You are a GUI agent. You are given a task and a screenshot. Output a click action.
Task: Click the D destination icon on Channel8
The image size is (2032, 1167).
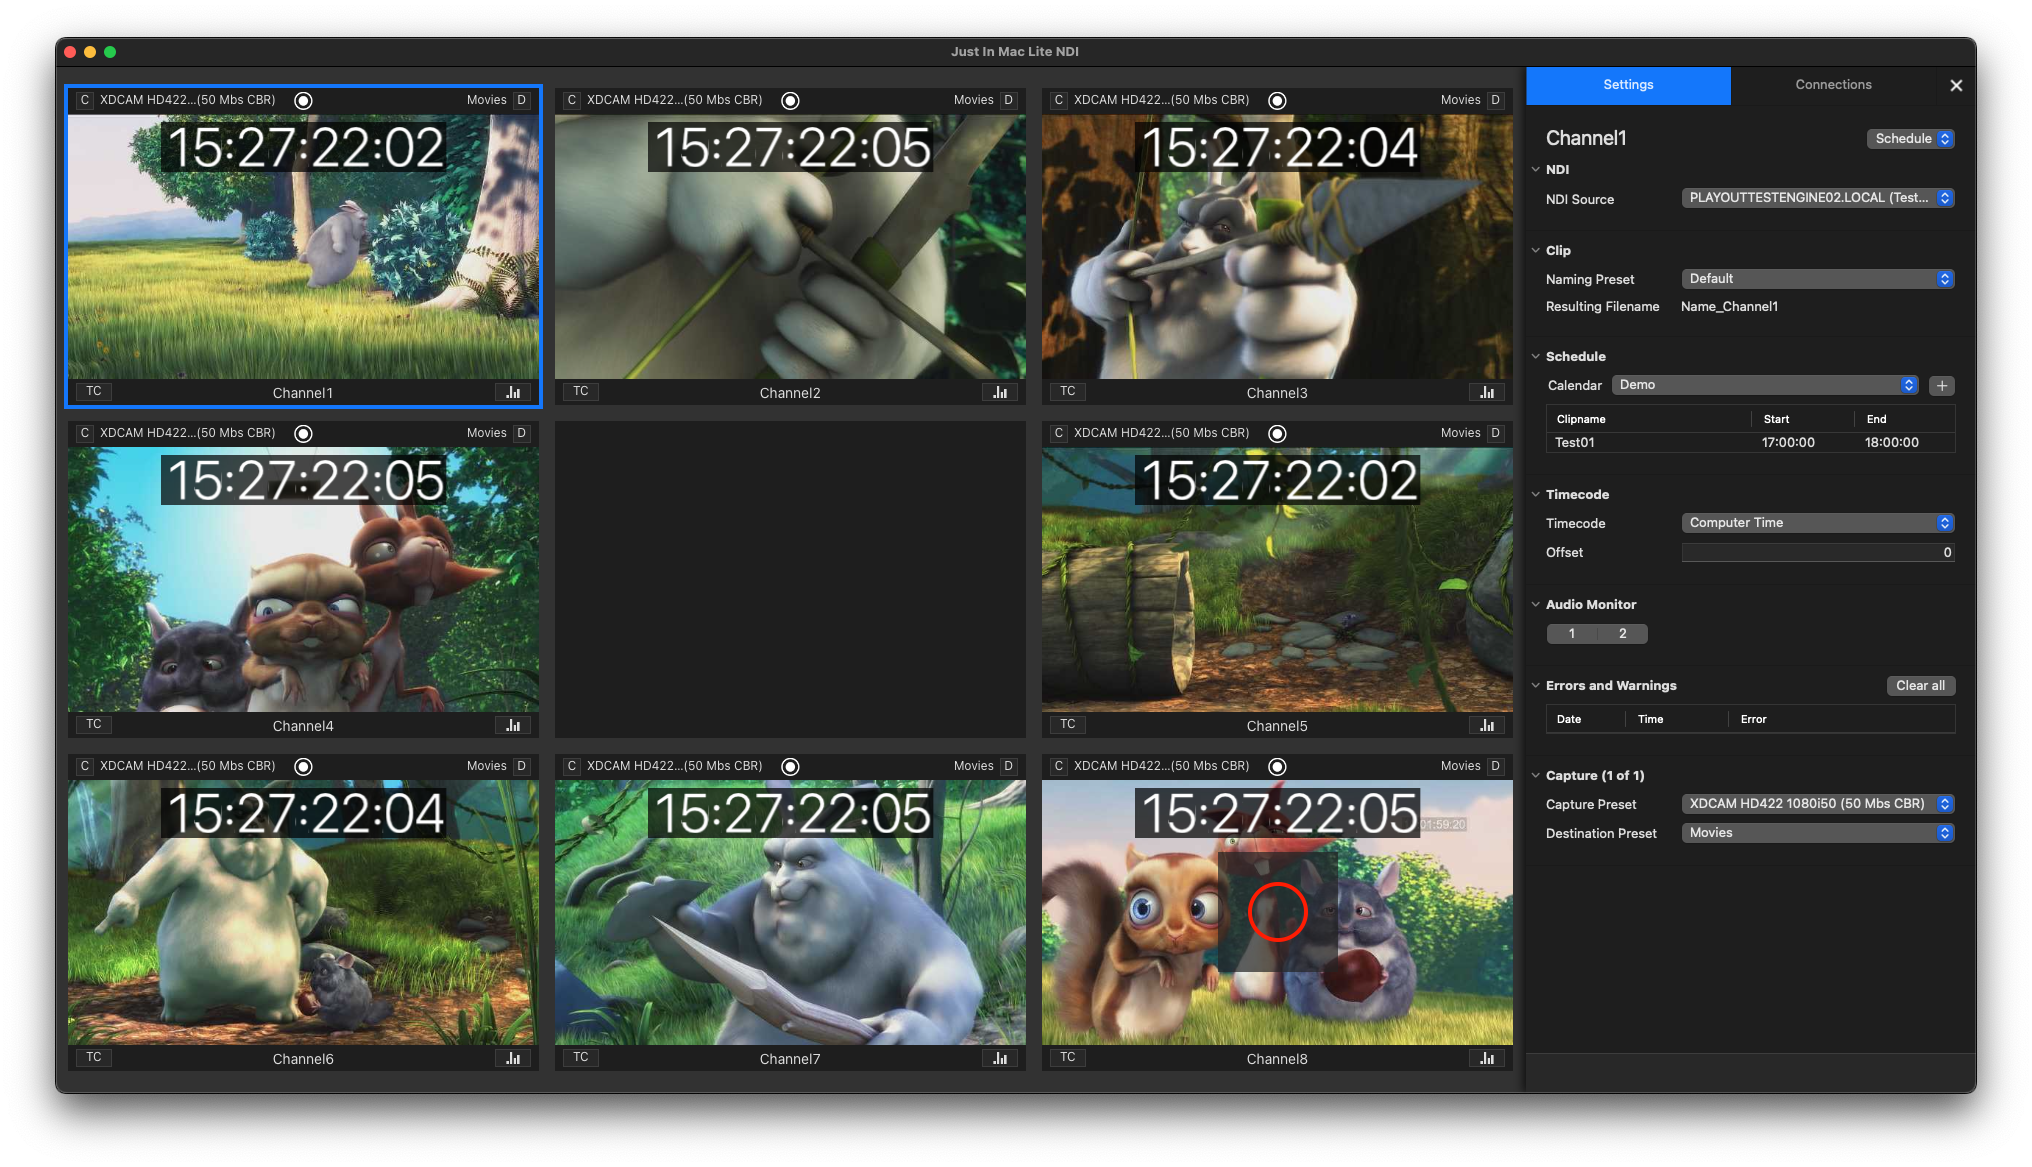(x=1495, y=766)
